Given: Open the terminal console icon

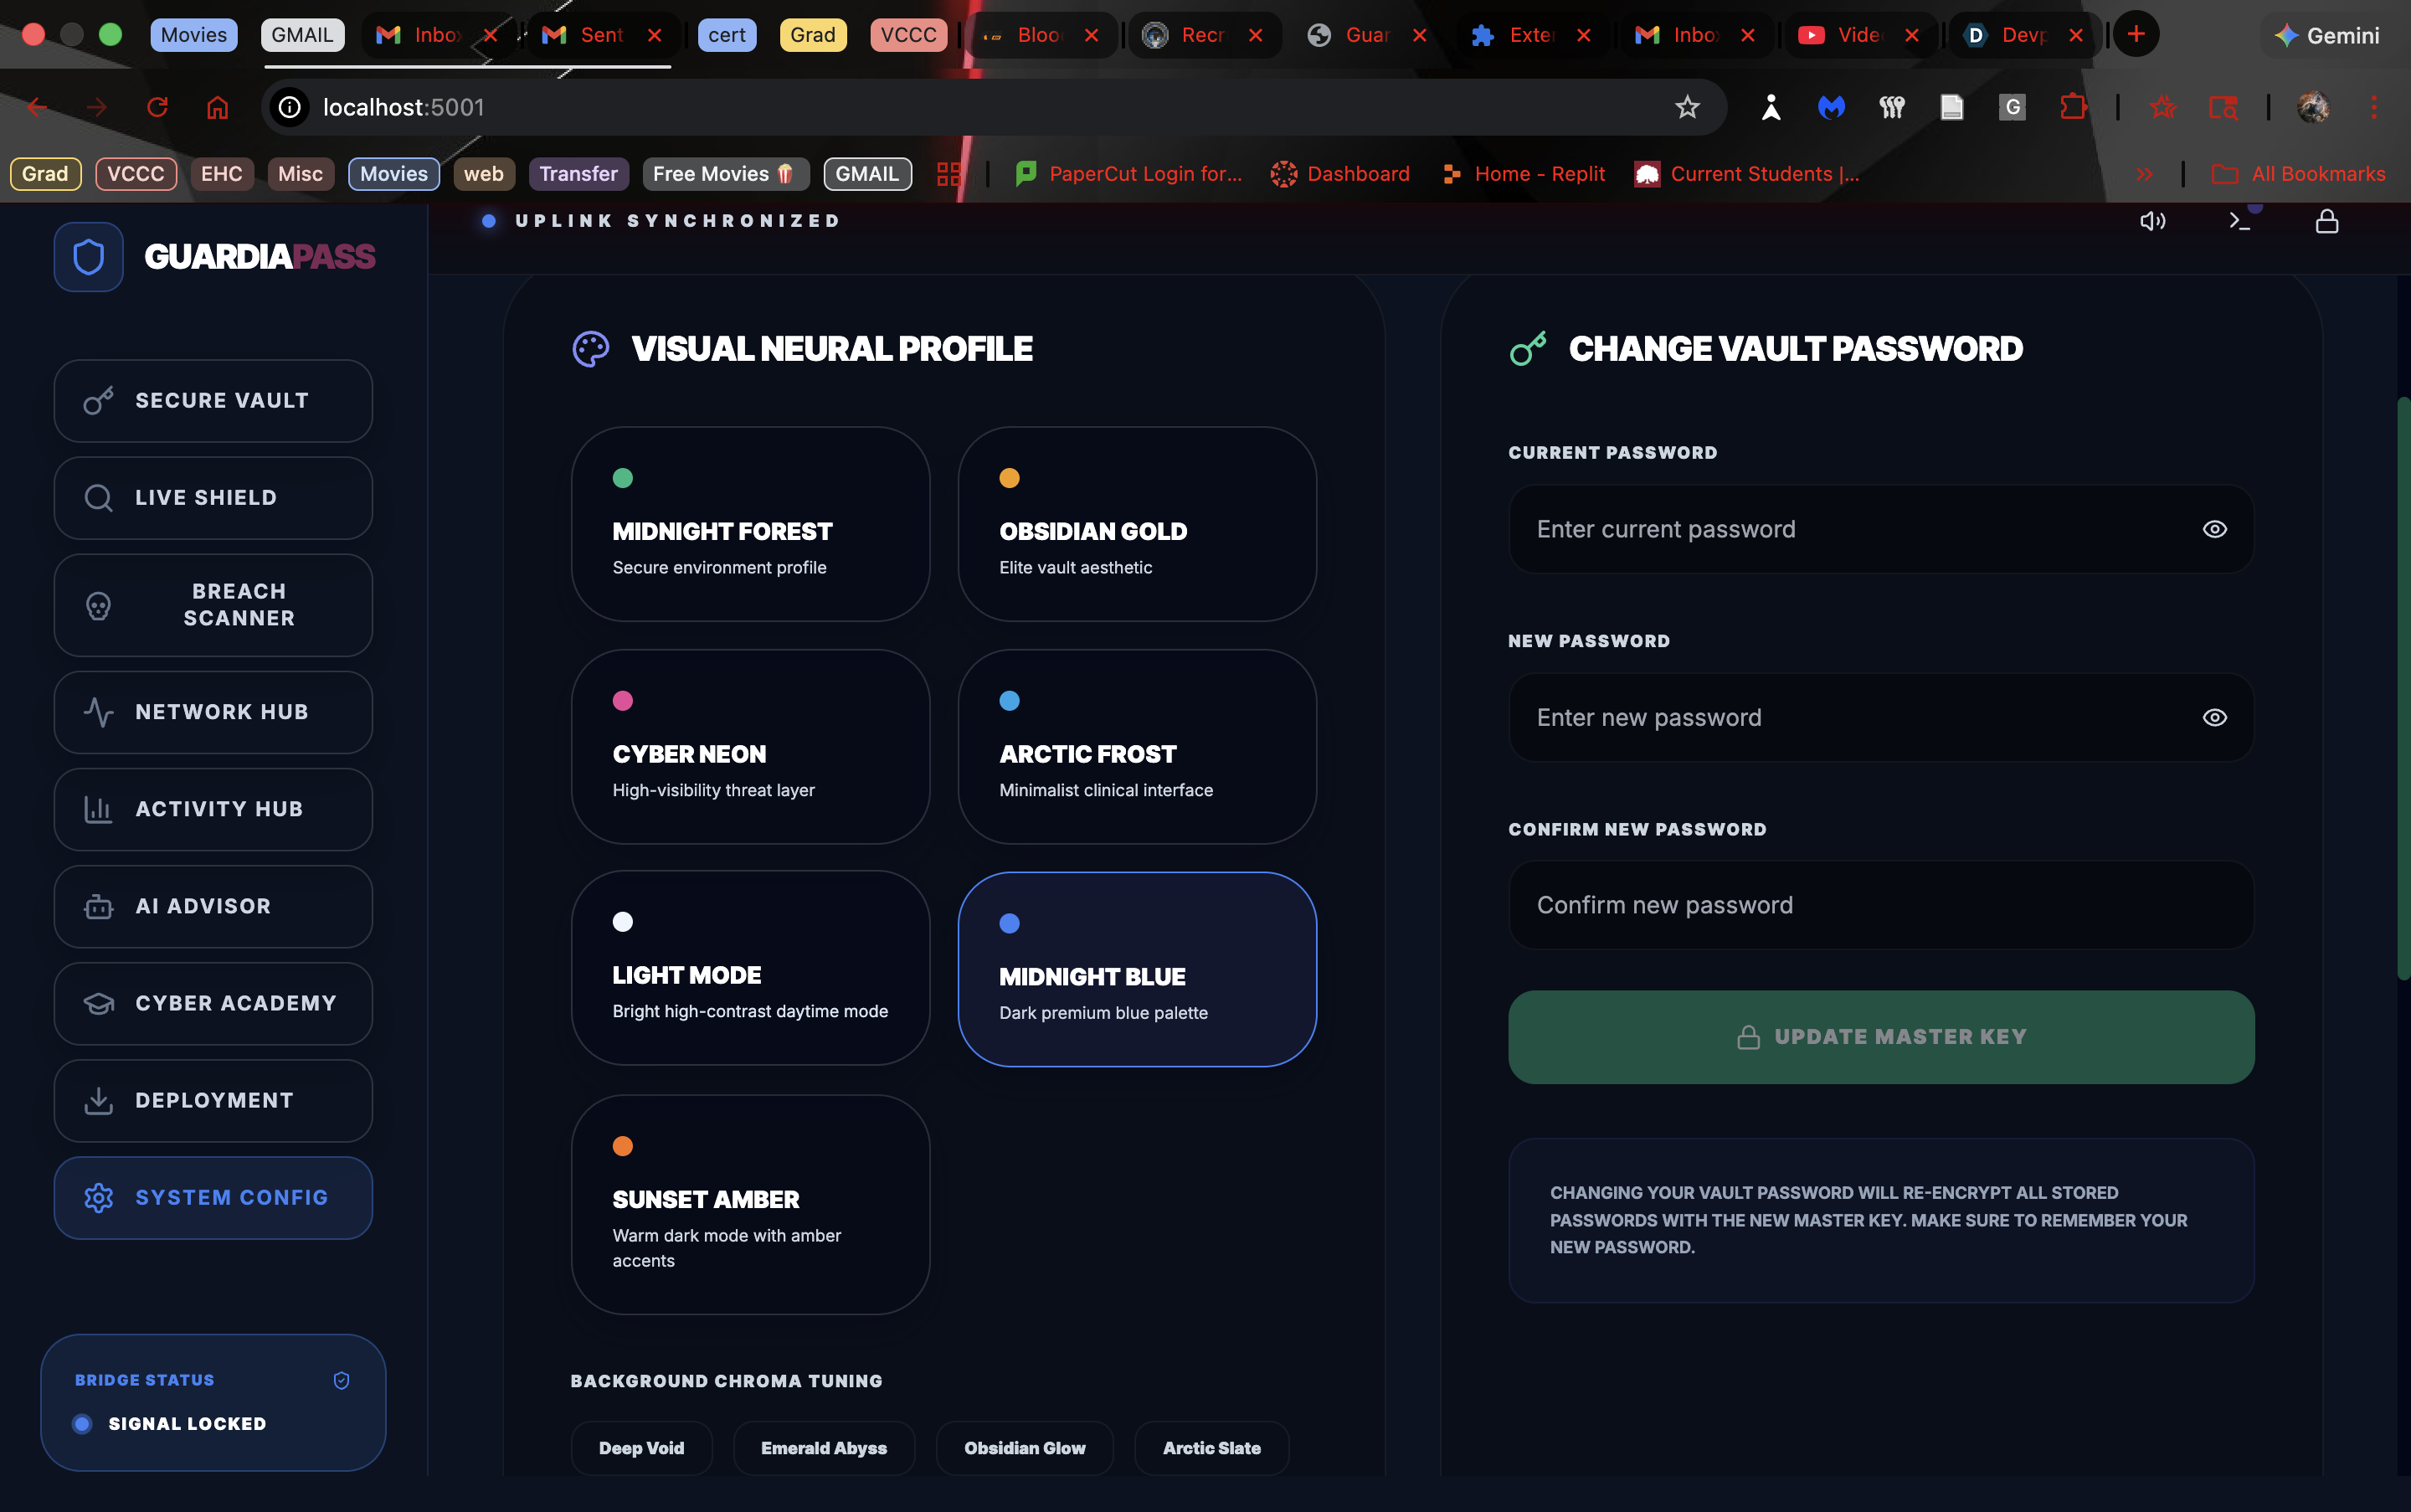Looking at the screenshot, I should coord(2240,221).
